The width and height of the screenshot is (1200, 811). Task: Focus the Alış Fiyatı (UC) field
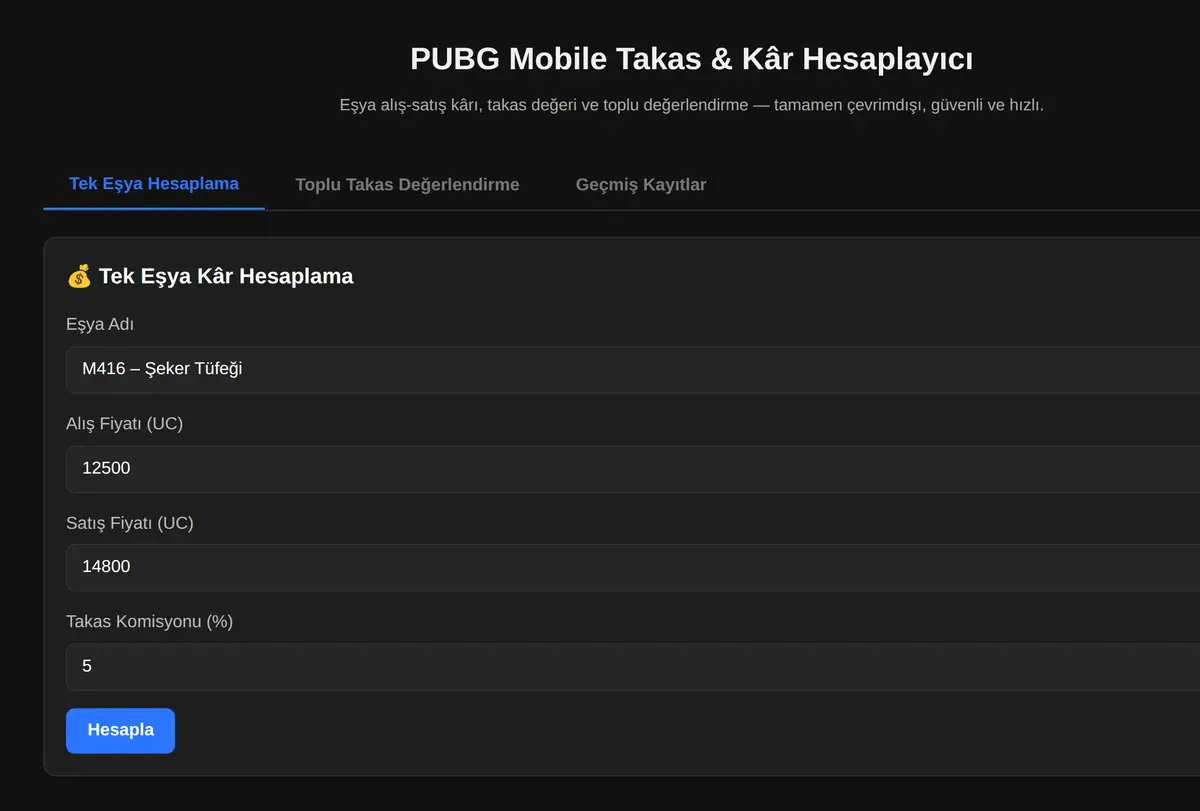[633, 468]
